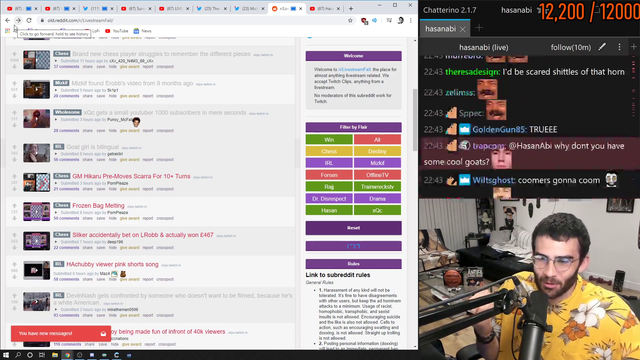Go back using the browser back arrow

click(x=7, y=20)
